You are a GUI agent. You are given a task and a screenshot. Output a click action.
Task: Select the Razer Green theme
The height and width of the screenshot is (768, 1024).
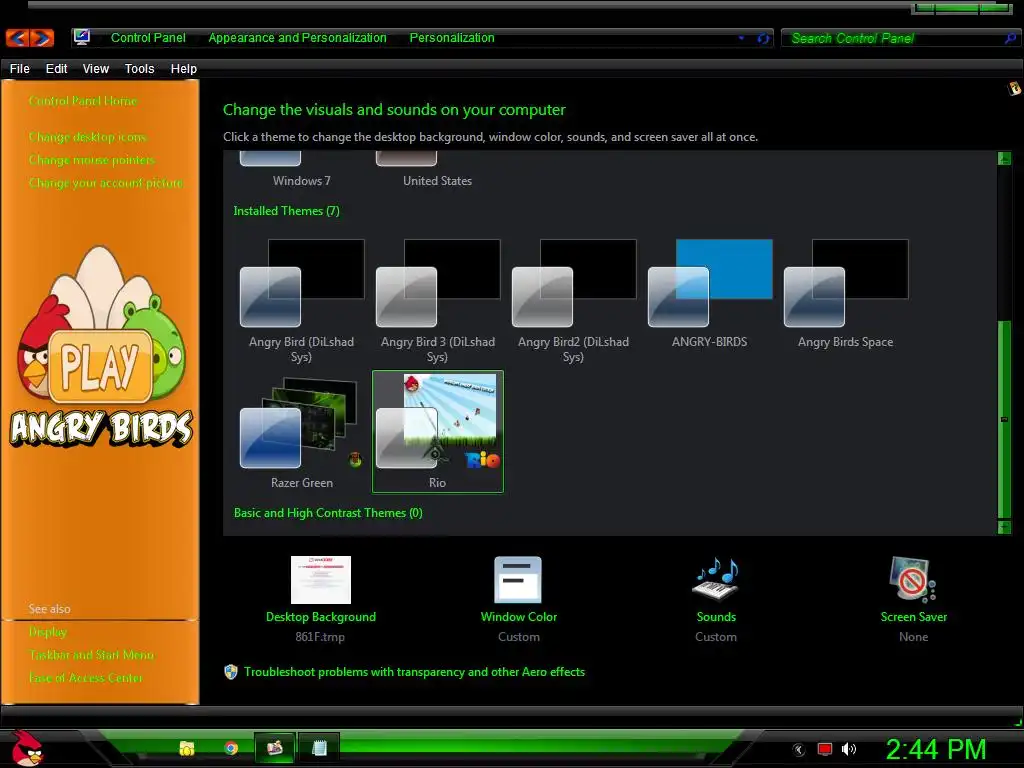point(302,432)
